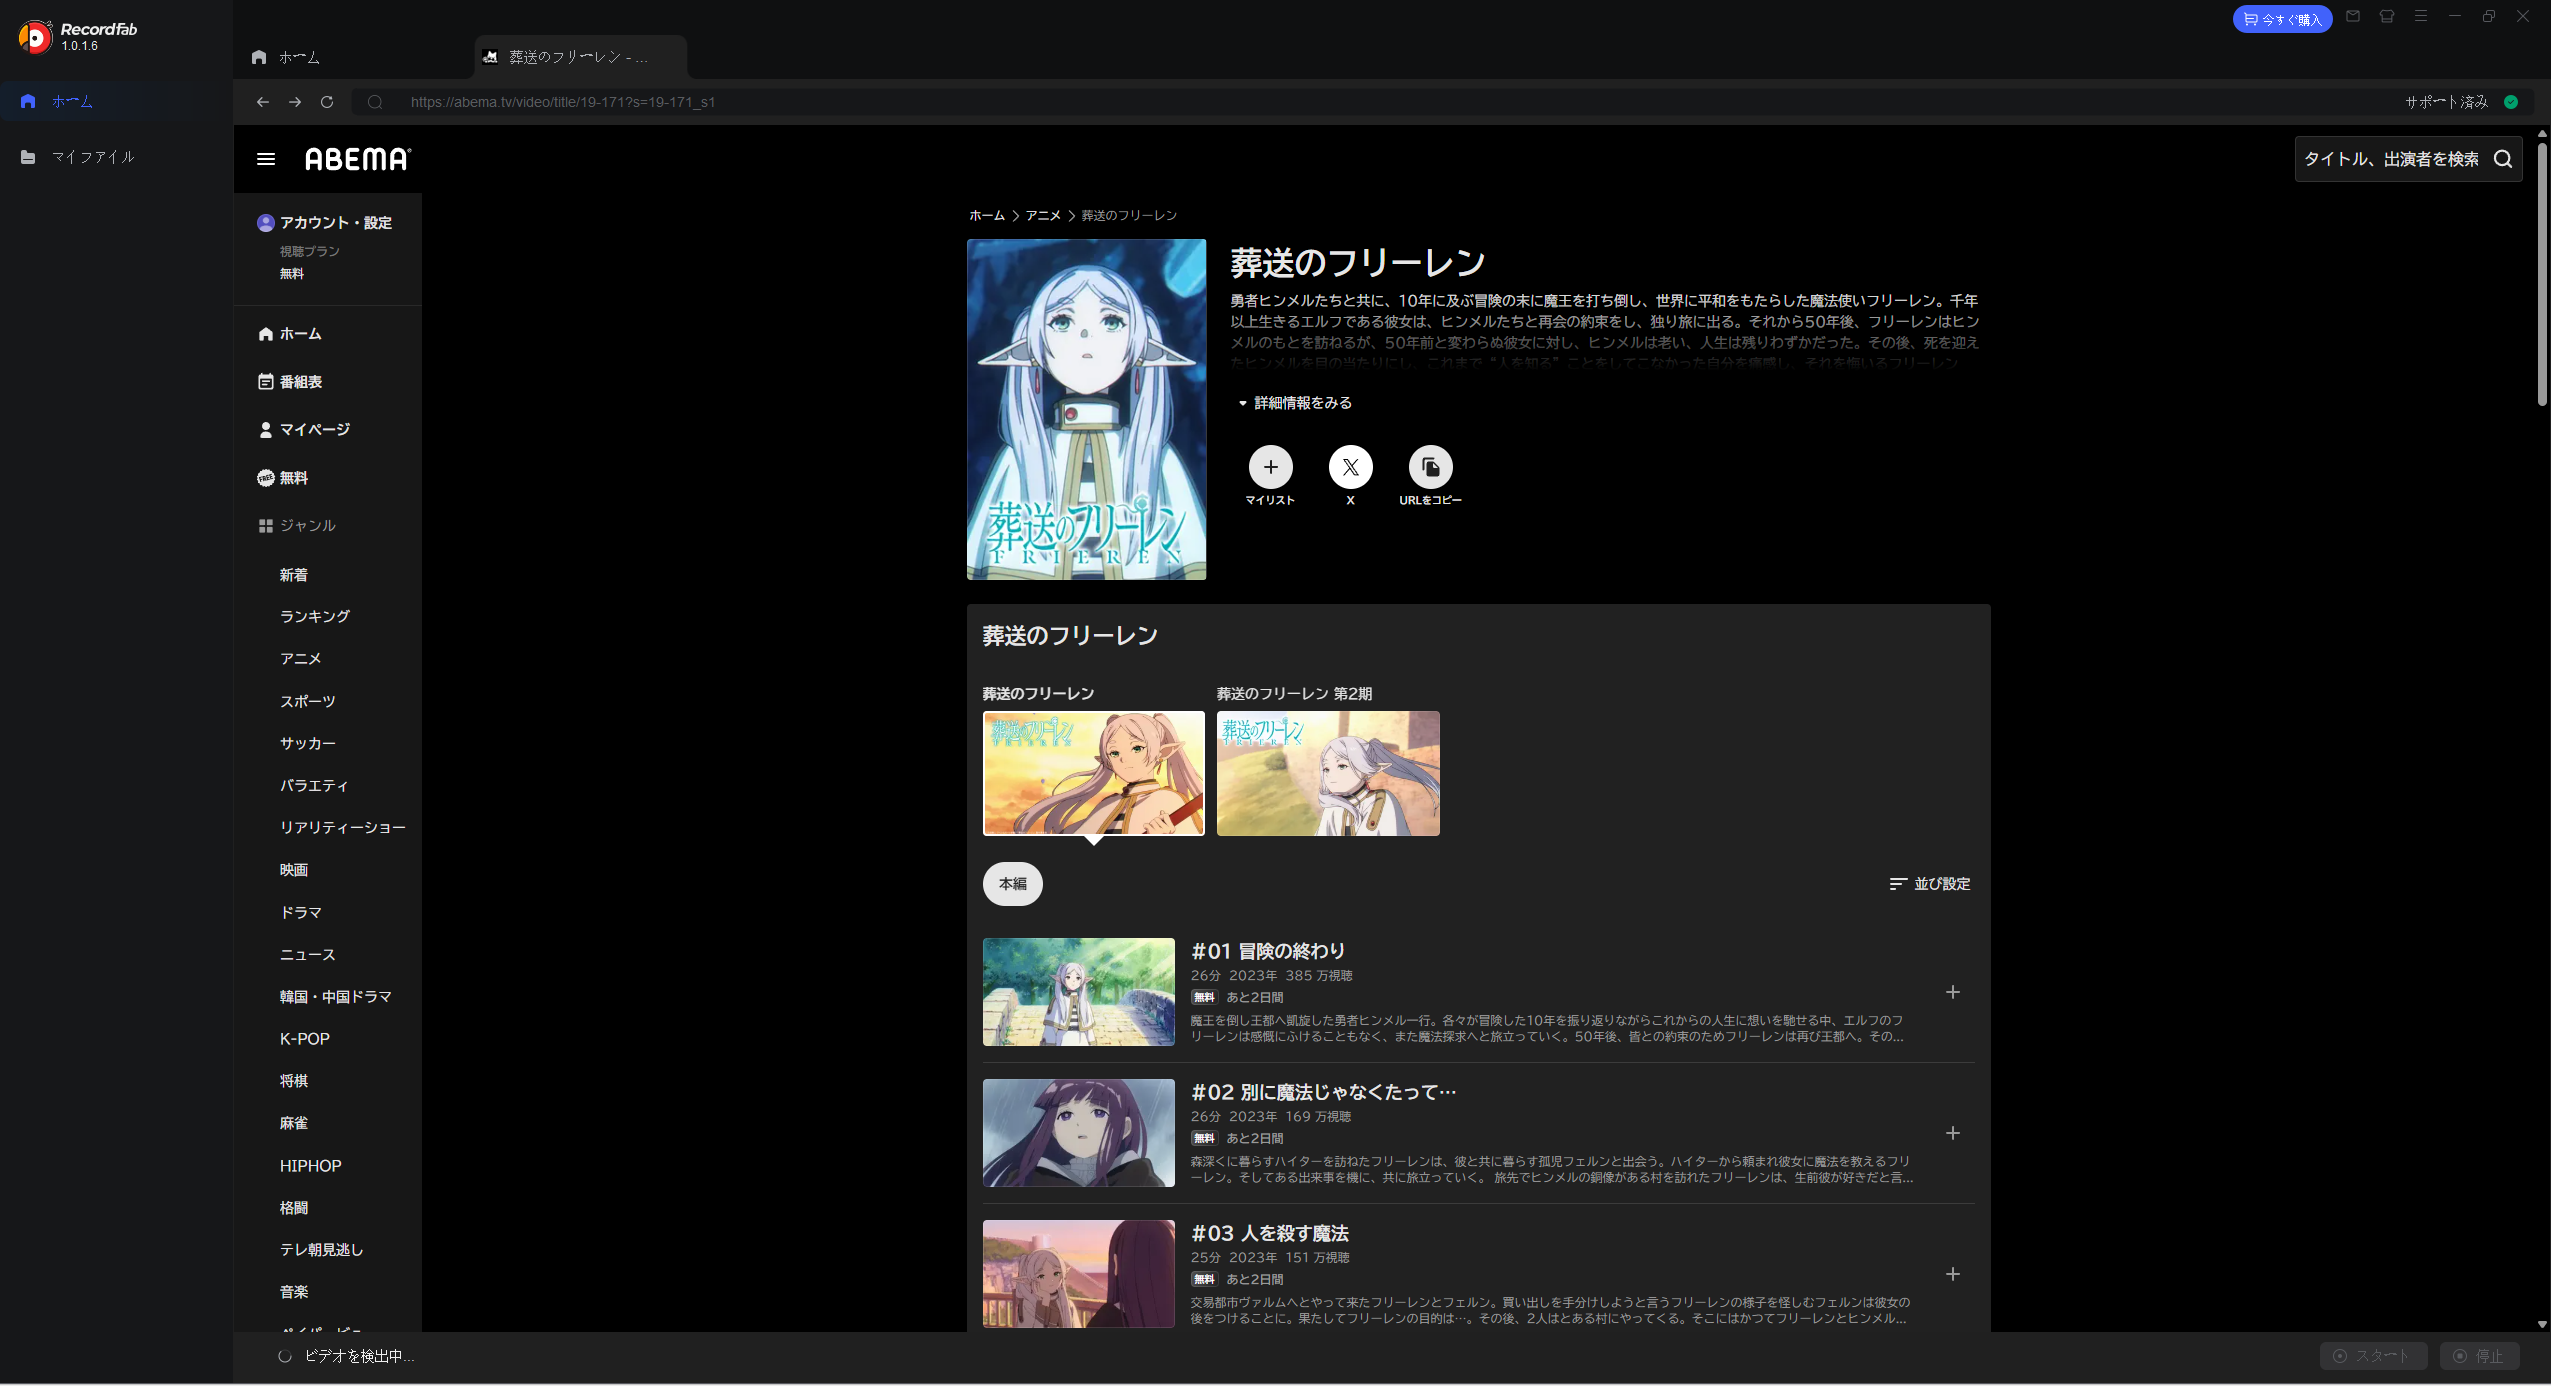Image resolution: width=2551 pixels, height=1386 pixels.
Task: Open the バラエティ genre link
Action: [314, 786]
